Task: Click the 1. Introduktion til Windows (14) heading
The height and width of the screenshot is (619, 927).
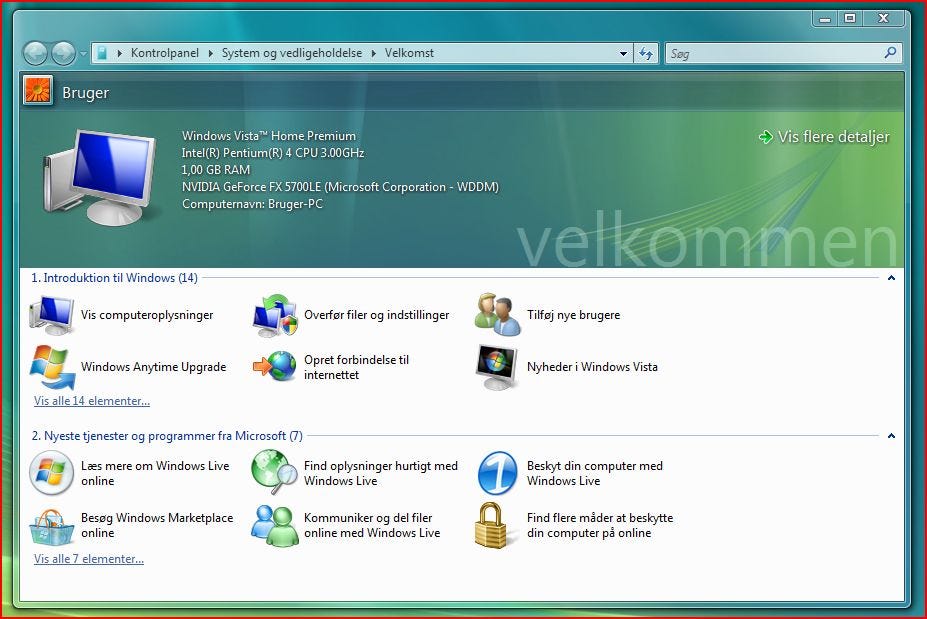Action: click(114, 278)
